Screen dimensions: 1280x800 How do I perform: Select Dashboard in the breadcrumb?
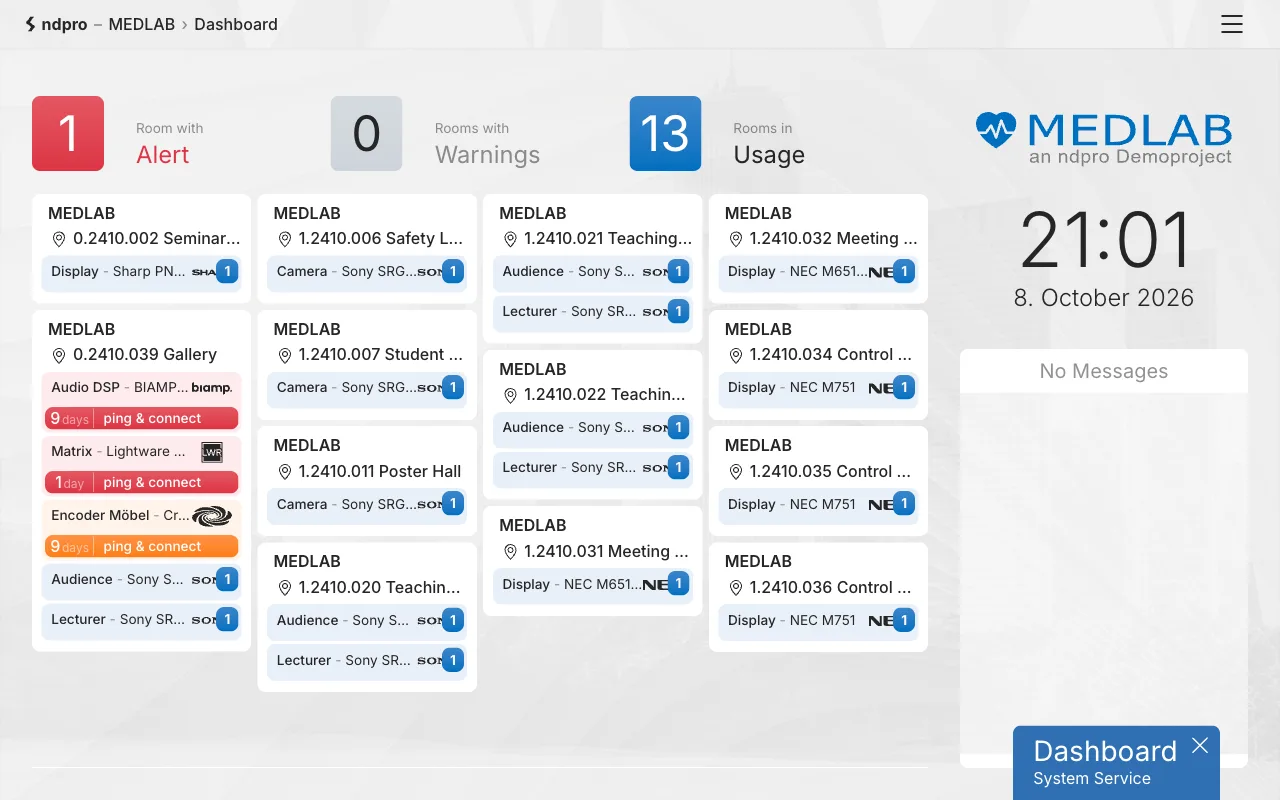point(236,24)
